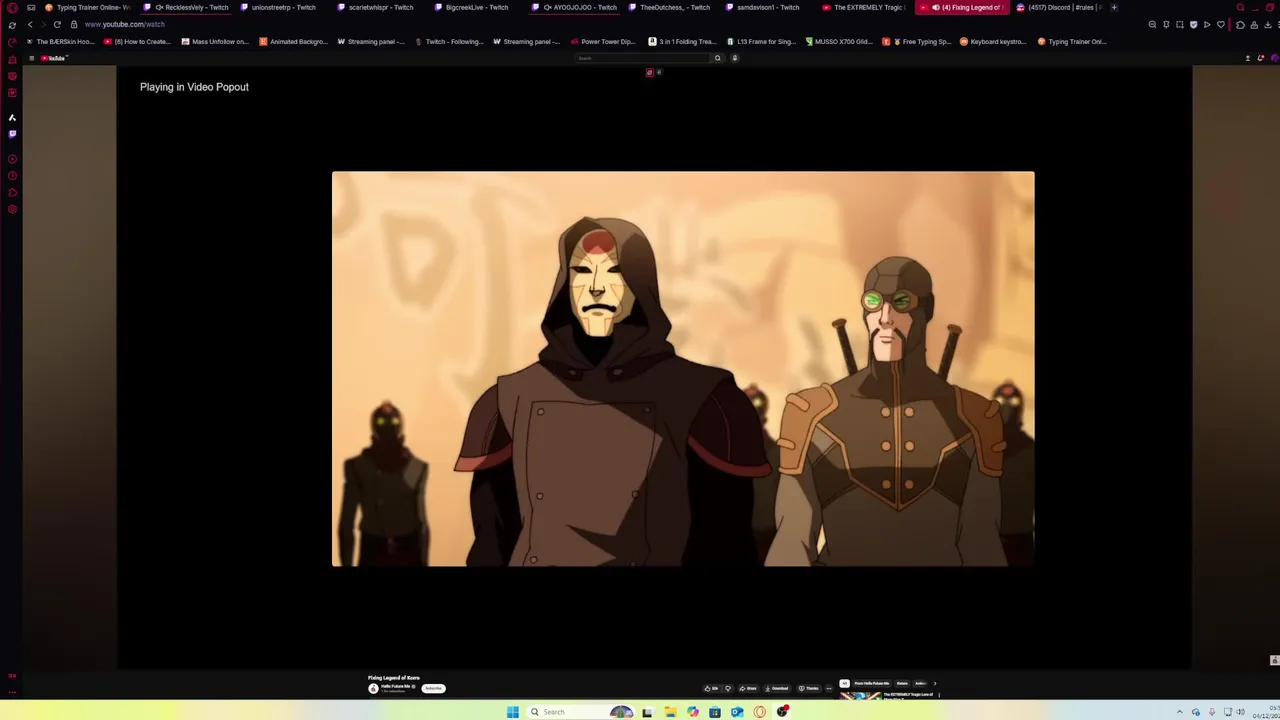Open a new browser tab with plus

pos(1114,8)
